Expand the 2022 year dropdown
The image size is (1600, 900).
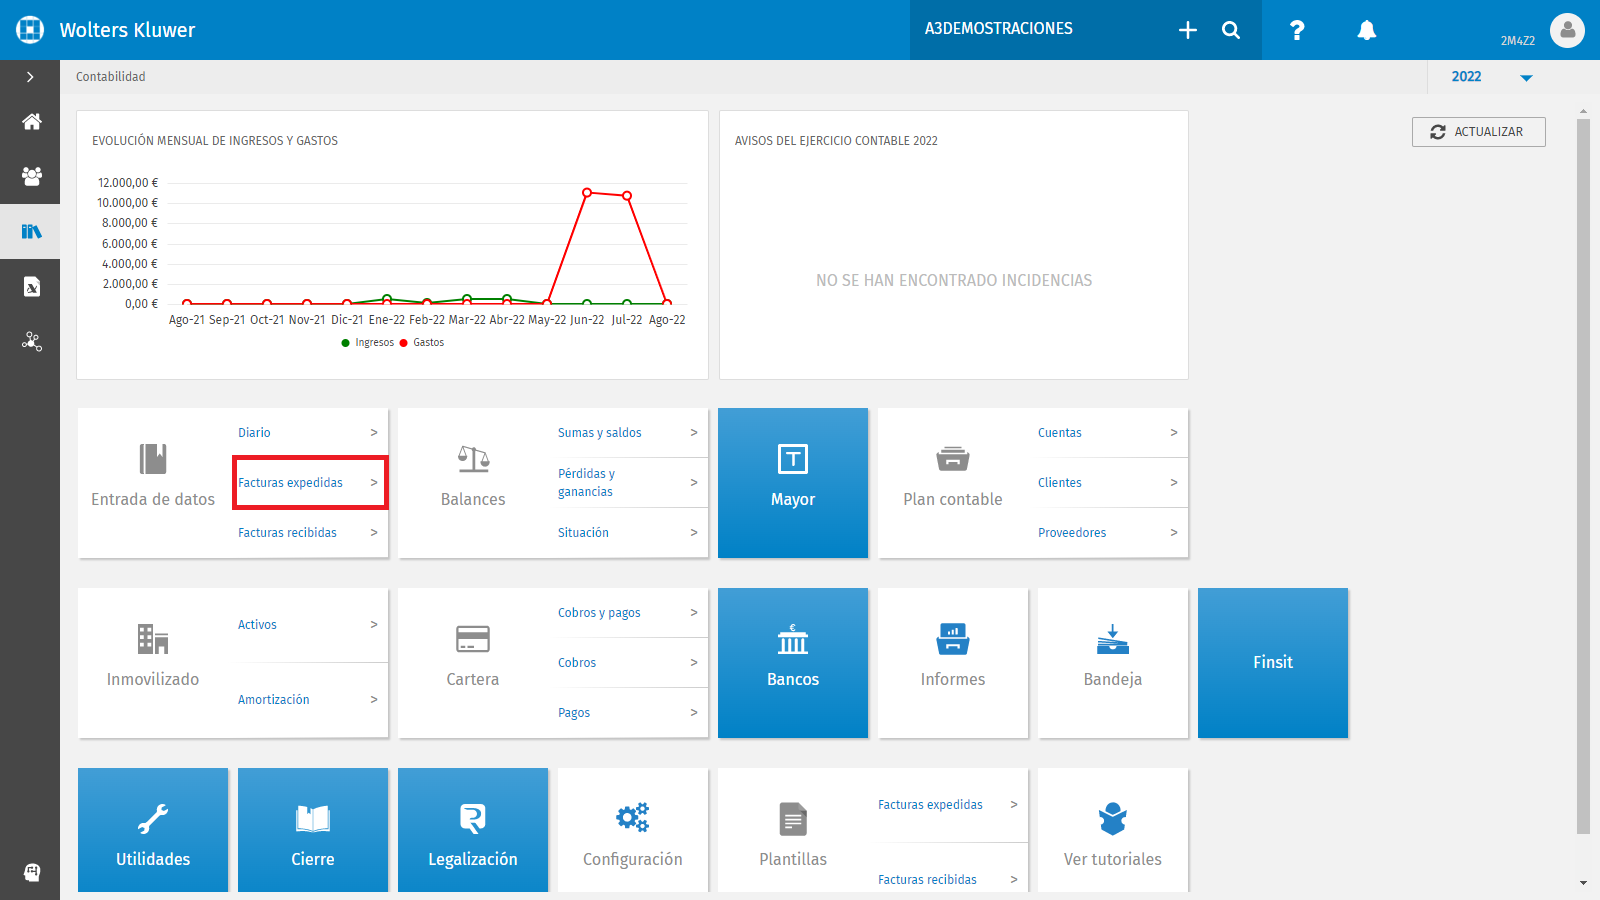pos(1492,77)
